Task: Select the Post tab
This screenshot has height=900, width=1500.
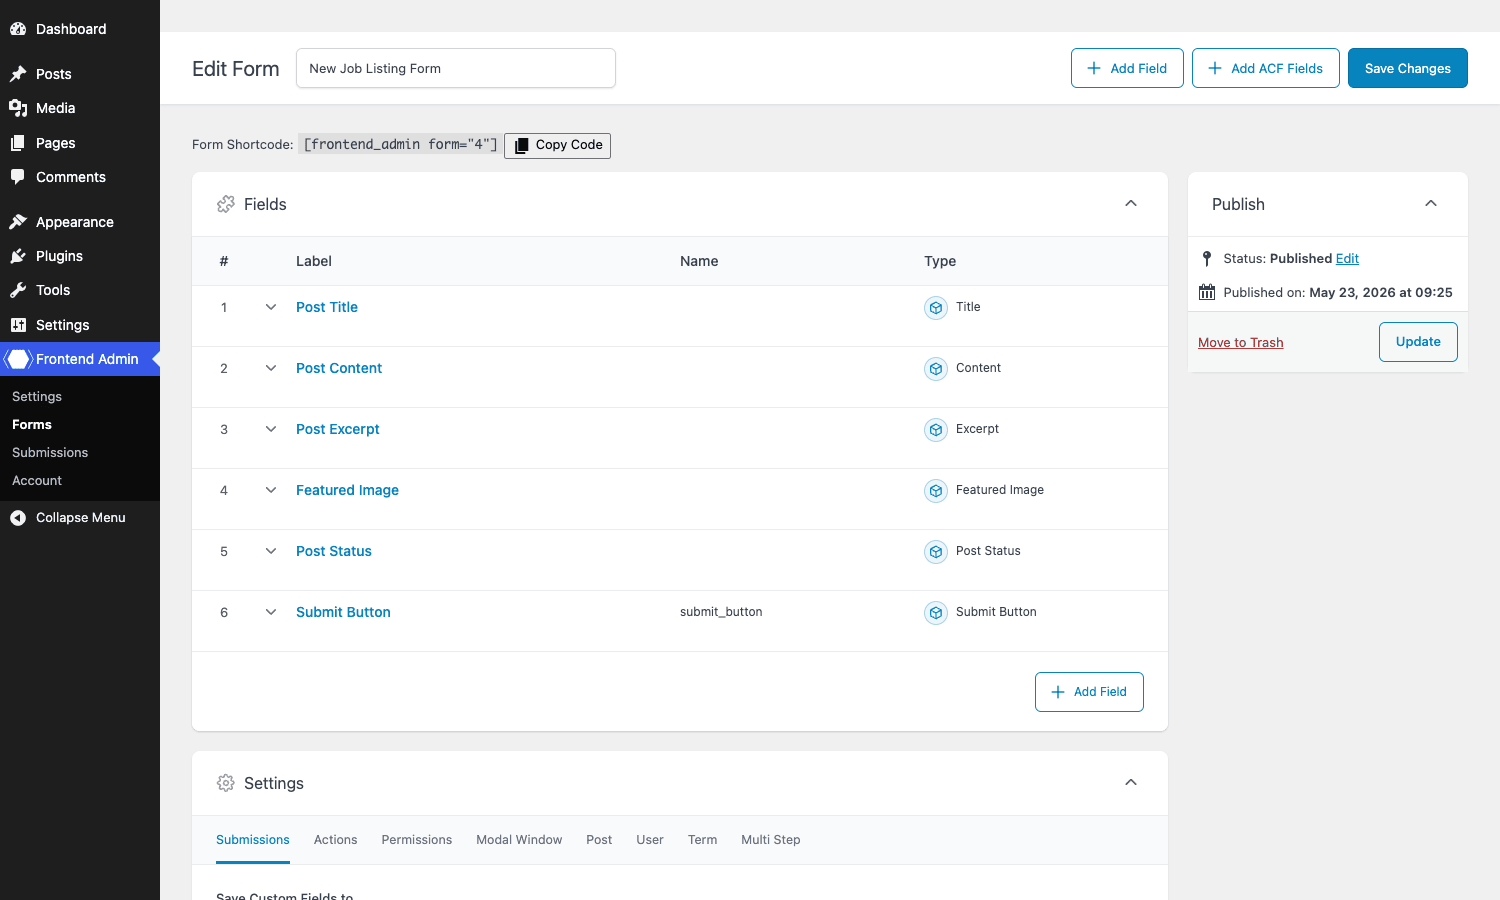Action: point(599,840)
